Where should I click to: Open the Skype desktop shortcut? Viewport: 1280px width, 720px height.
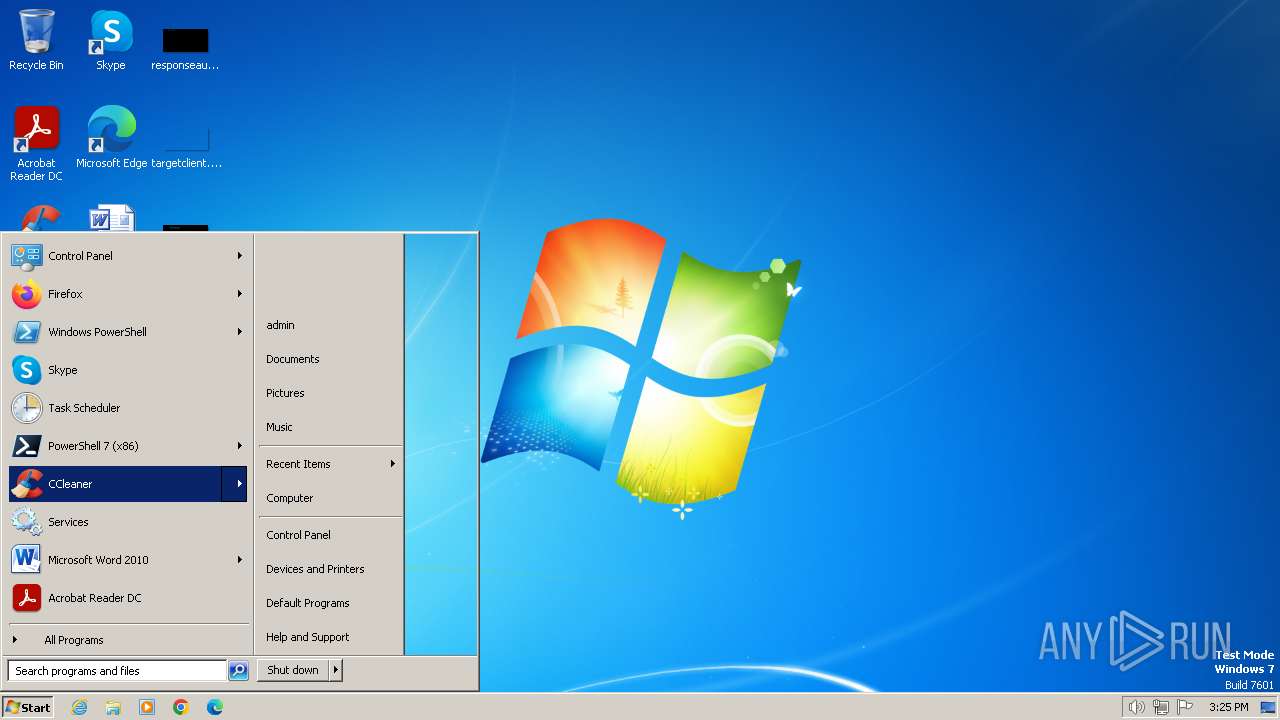[x=110, y=40]
